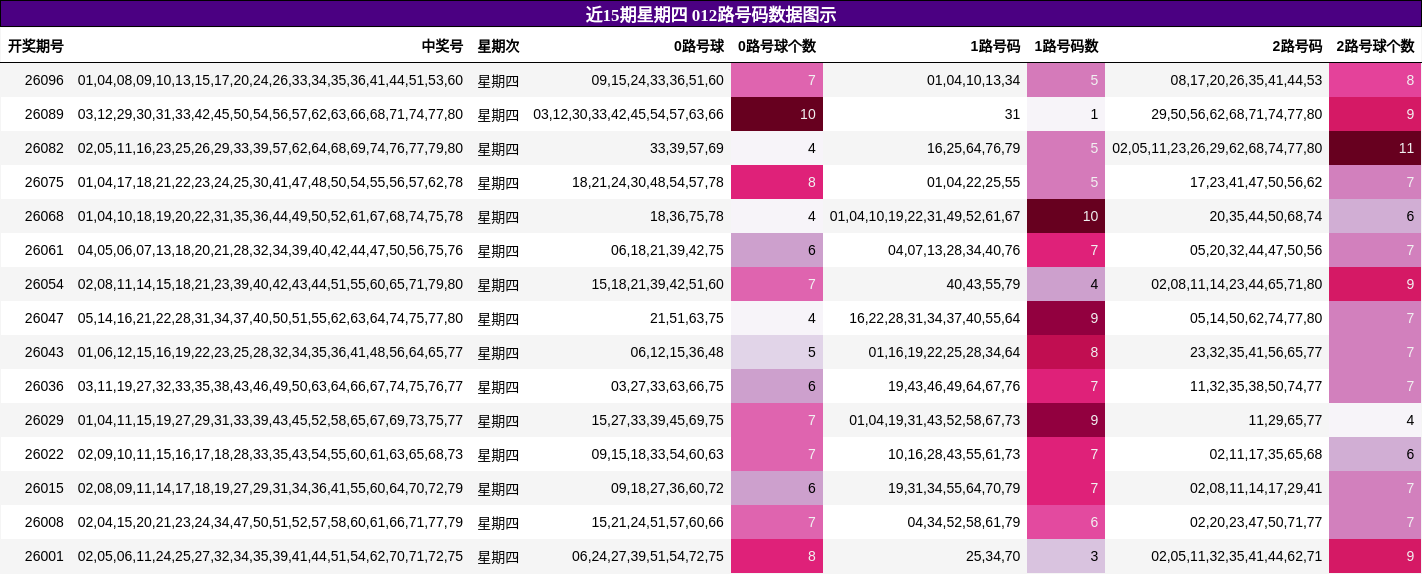Select issue number 26096 in first row
1422x574 pixels.
coord(44,80)
